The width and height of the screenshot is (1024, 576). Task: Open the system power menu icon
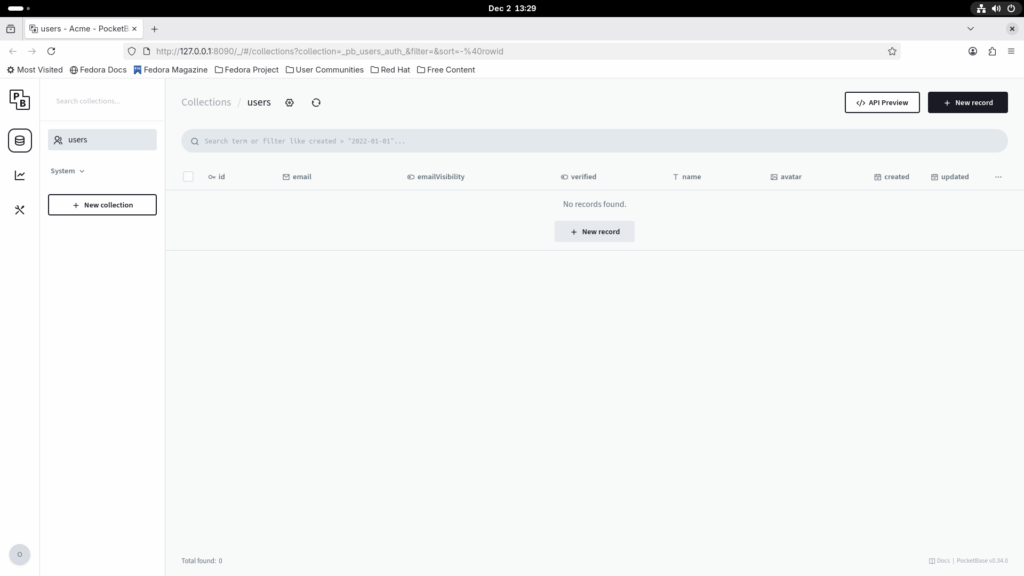[x=1011, y=8]
